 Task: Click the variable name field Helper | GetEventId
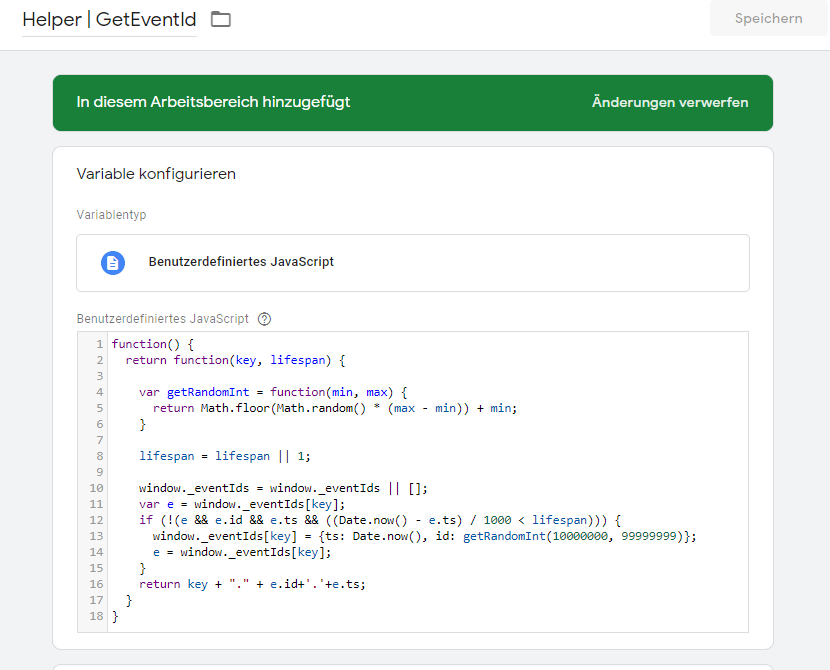(x=109, y=19)
